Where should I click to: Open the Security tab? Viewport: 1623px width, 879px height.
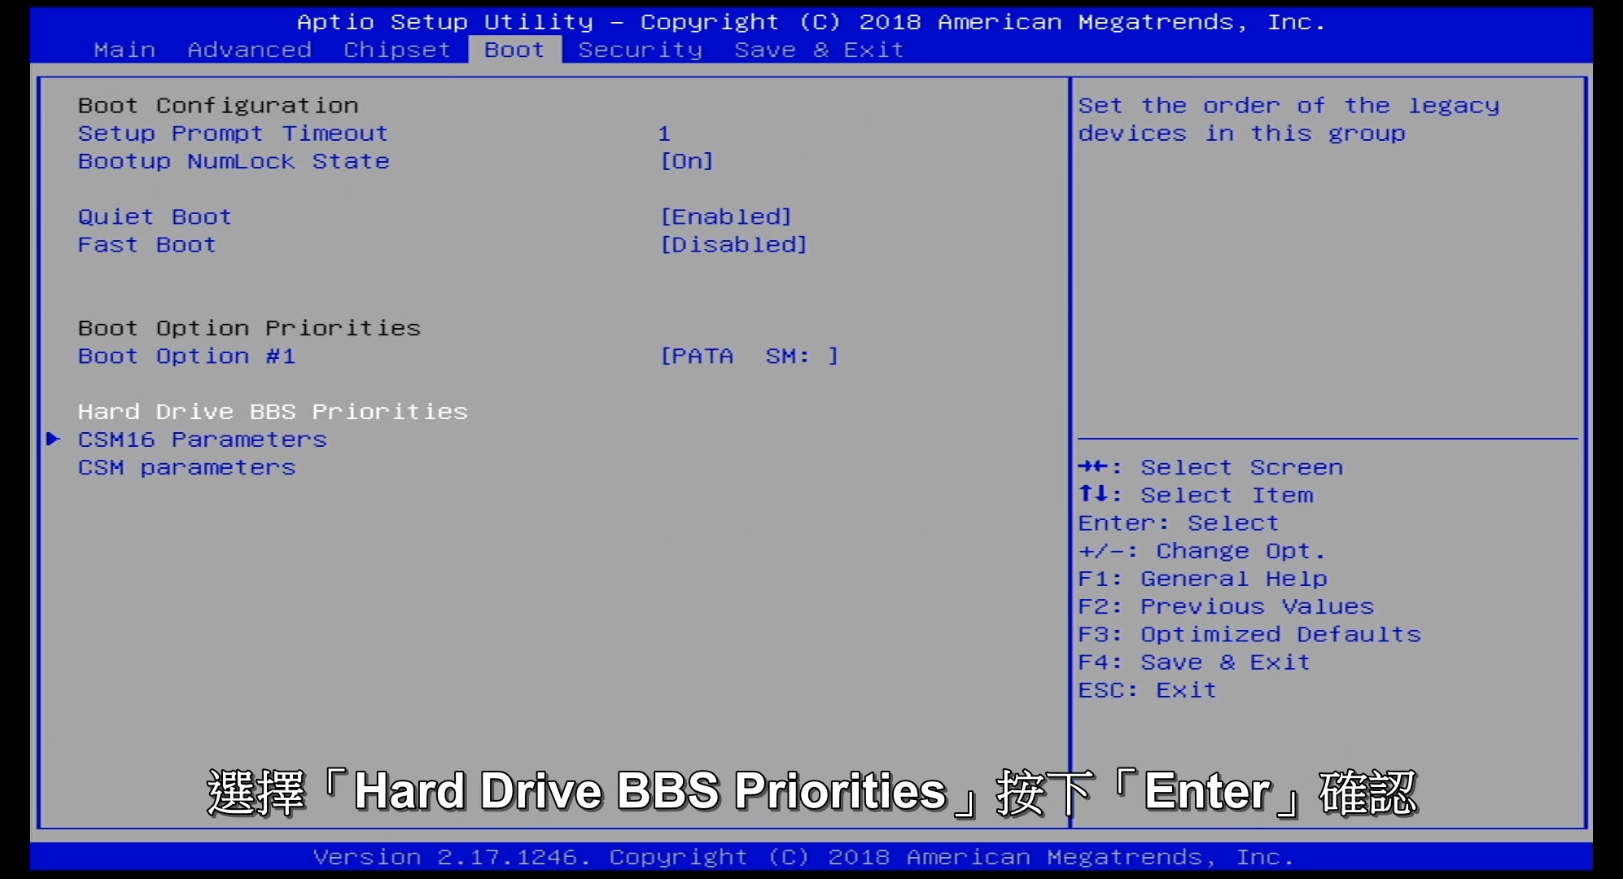(641, 50)
